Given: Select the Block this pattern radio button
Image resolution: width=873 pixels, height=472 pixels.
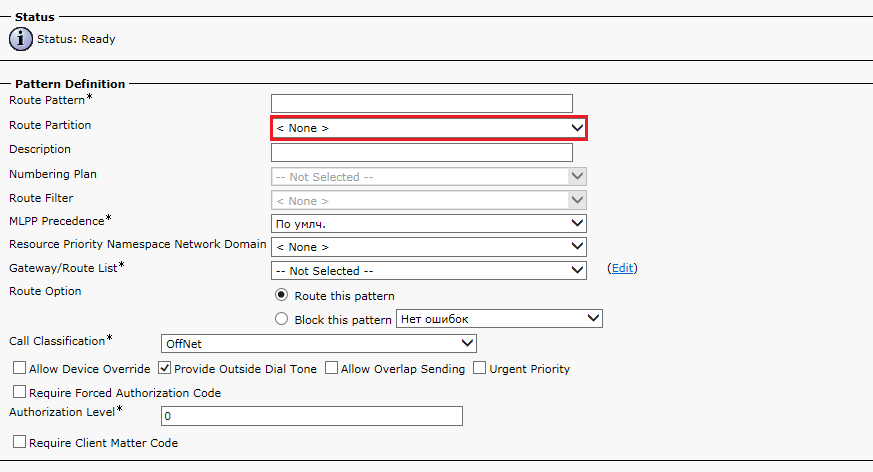Looking at the screenshot, I should (x=282, y=320).
